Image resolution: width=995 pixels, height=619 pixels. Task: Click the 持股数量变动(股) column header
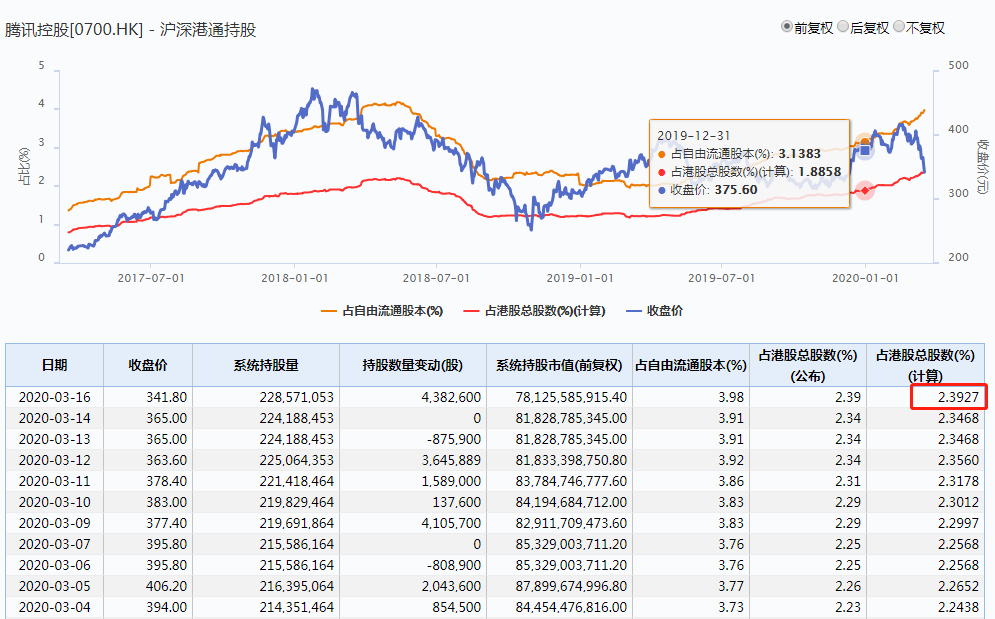[412, 365]
